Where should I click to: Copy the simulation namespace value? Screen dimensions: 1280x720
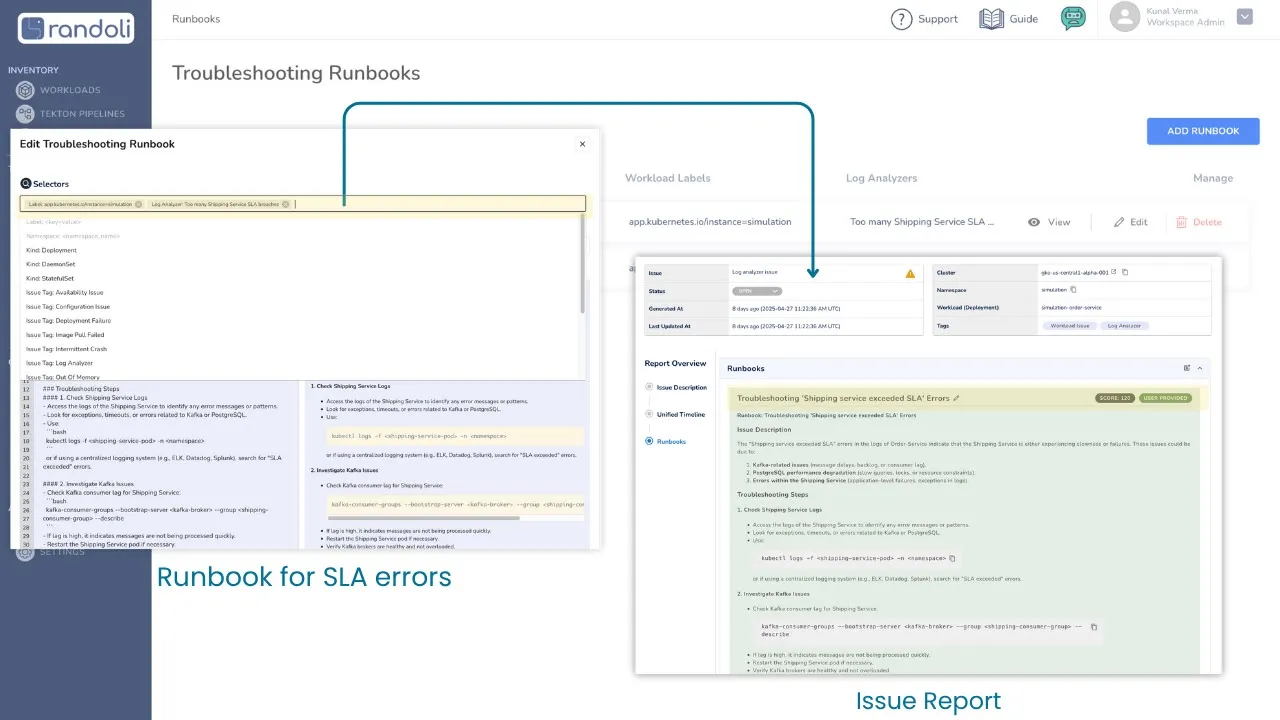[x=1074, y=289]
